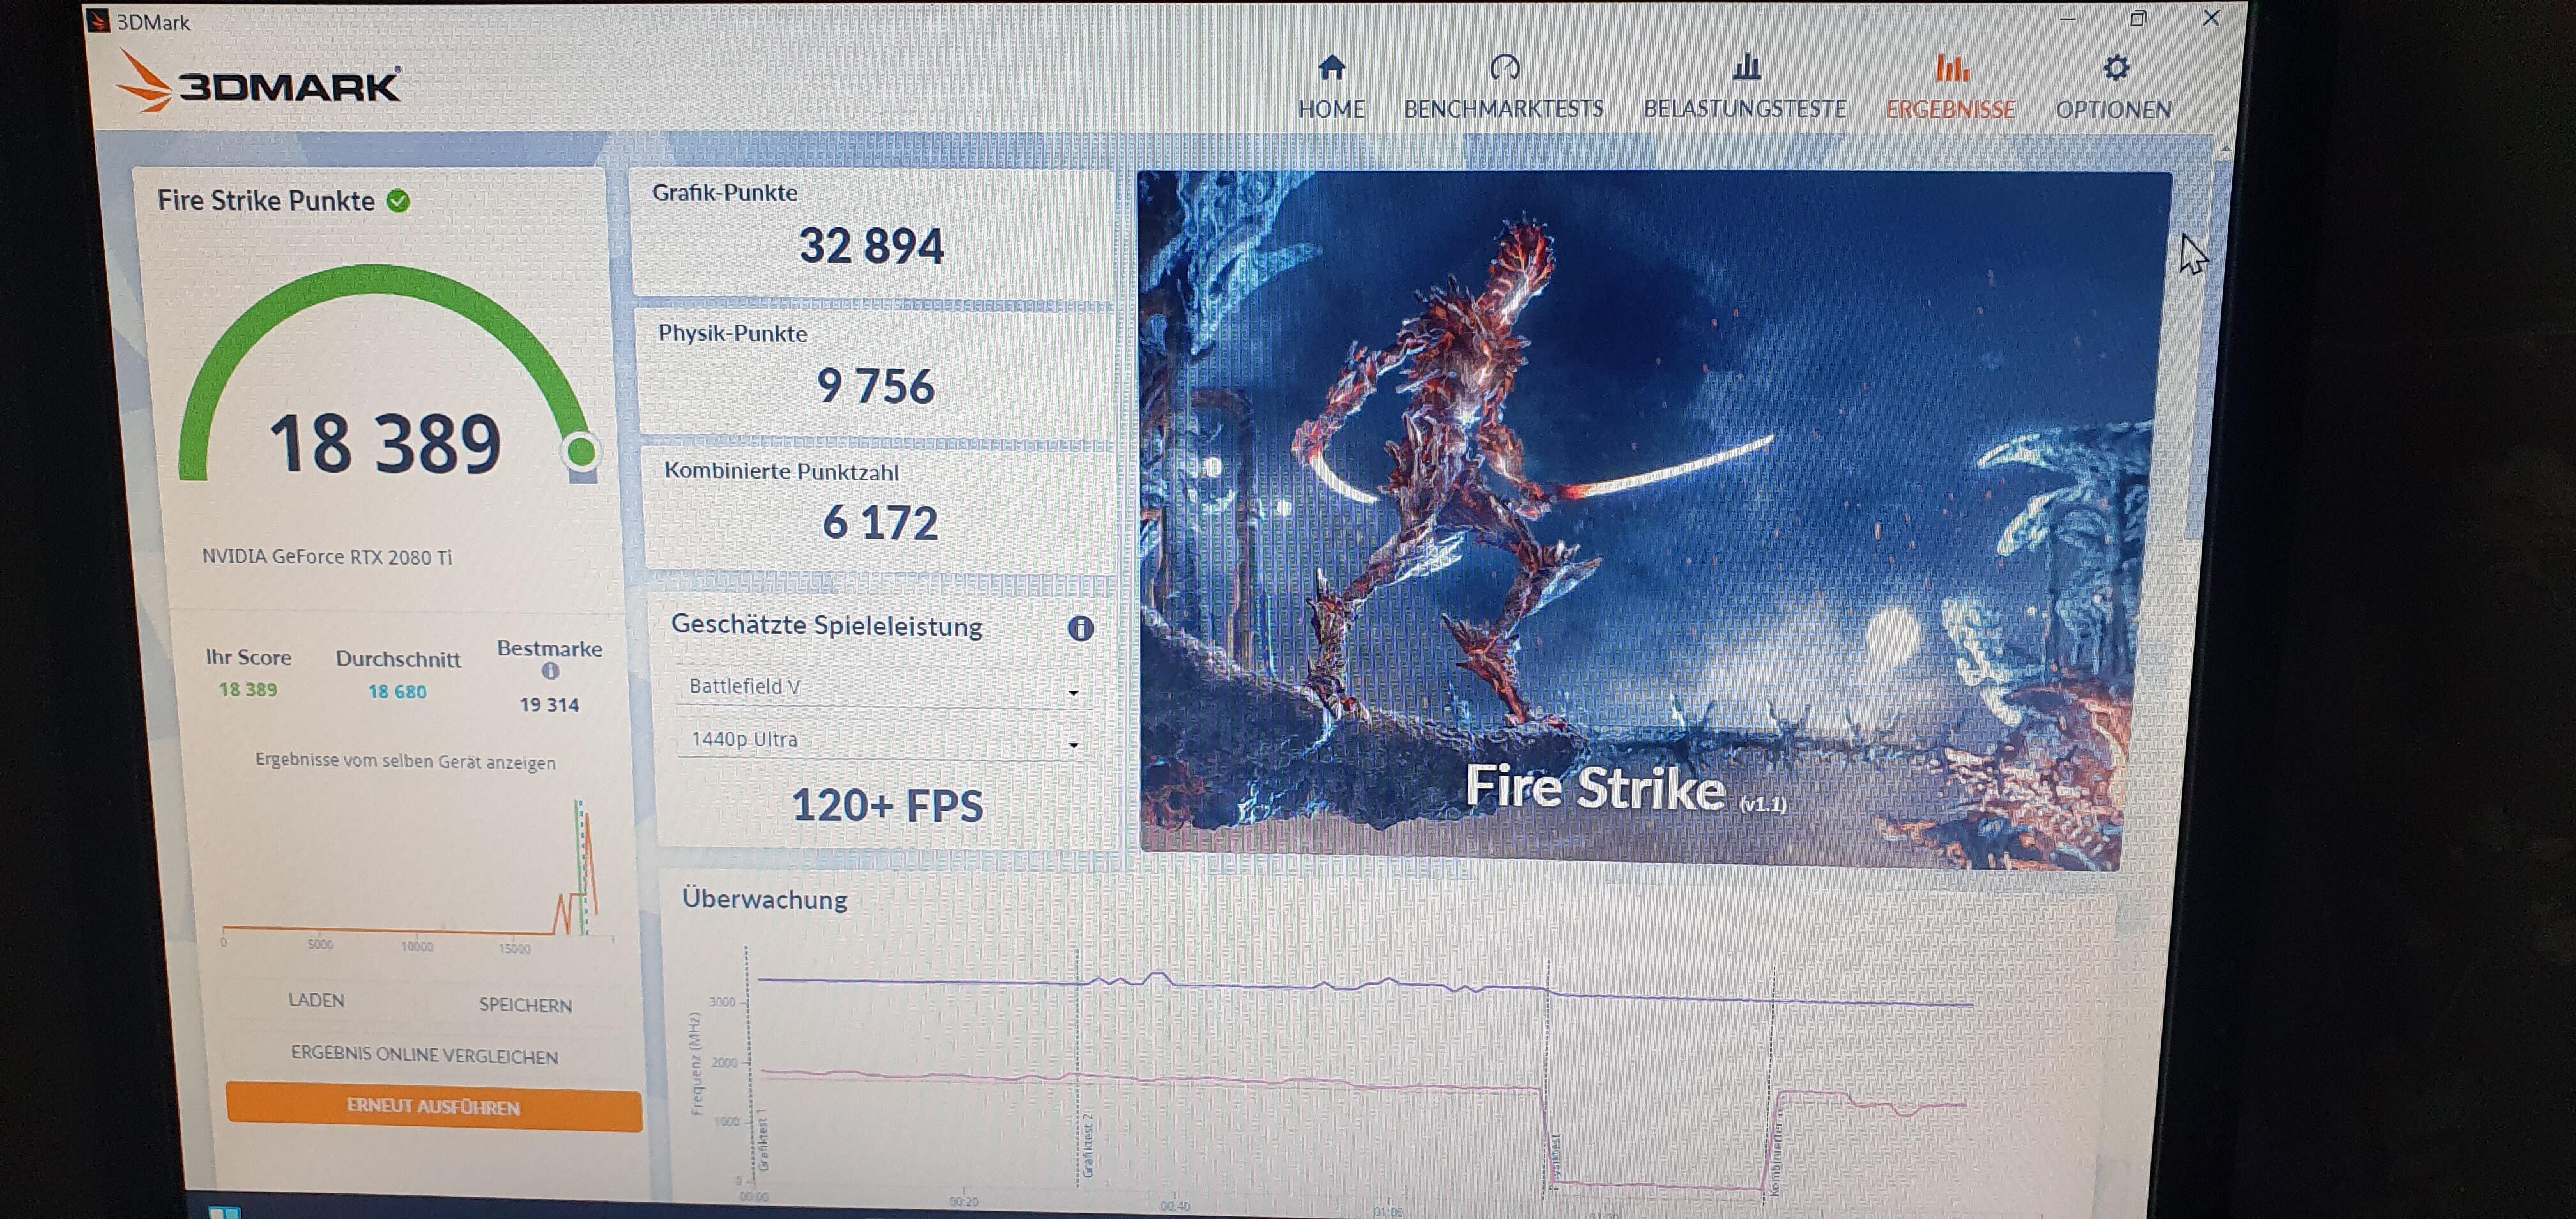This screenshot has width=2576, height=1219.
Task: Click the Fire Strike Punkte heading
Action: pyautogui.click(x=266, y=200)
